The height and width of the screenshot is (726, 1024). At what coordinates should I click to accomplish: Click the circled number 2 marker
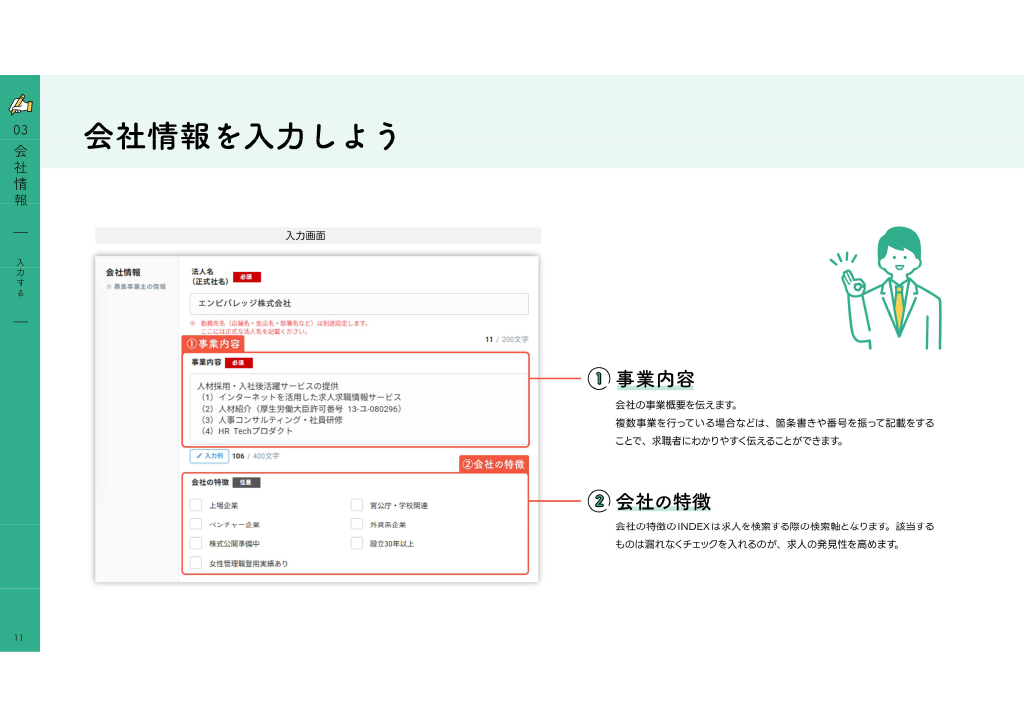[598, 501]
